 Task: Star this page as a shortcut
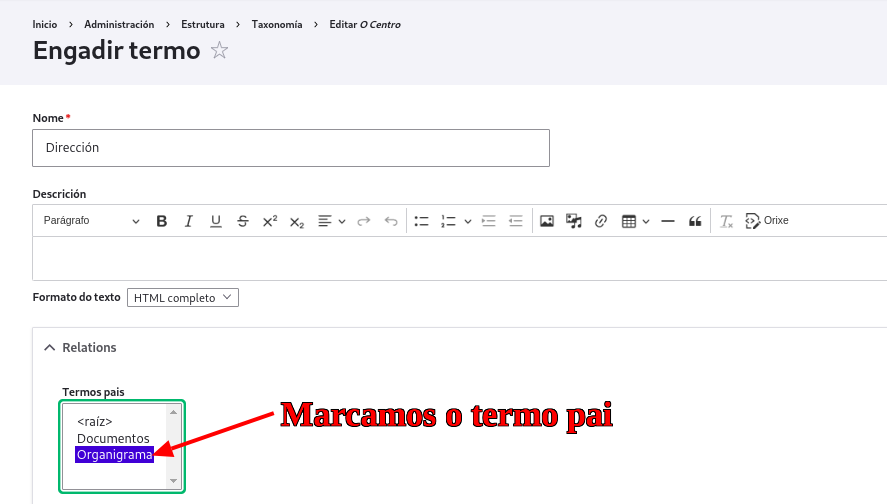point(220,51)
